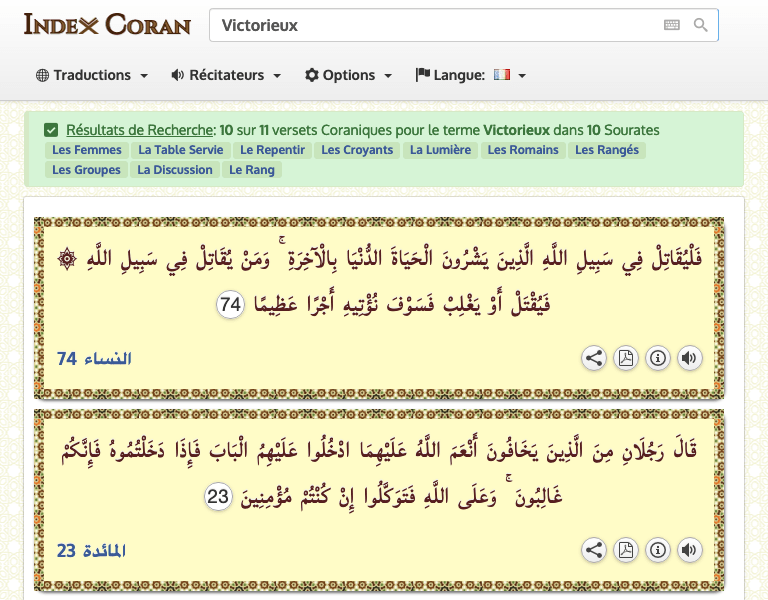Click the share icon for verse 74
The image size is (768, 600).
pos(594,358)
